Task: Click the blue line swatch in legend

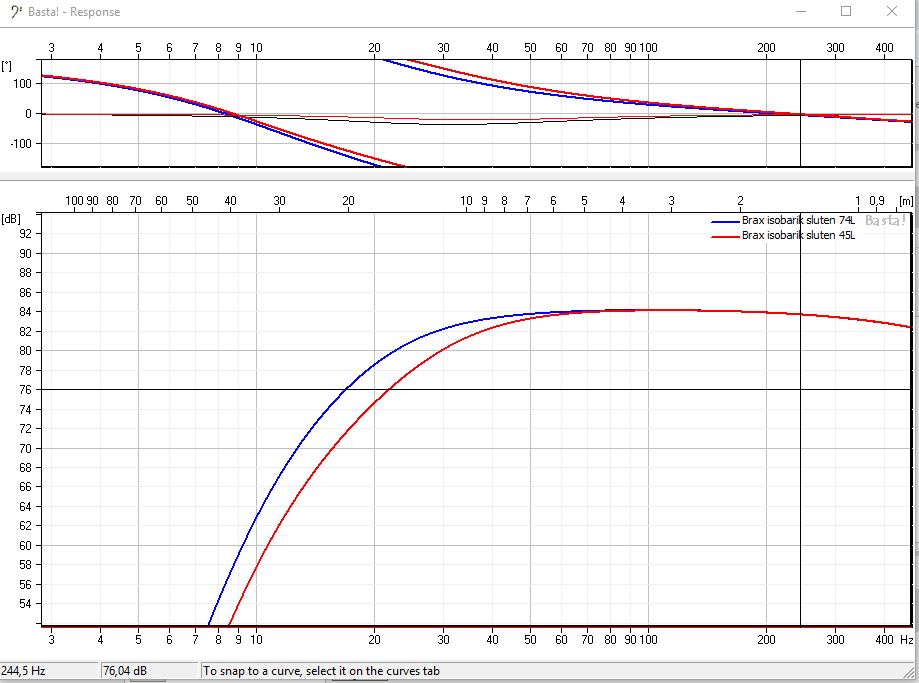Action: [x=726, y=222]
